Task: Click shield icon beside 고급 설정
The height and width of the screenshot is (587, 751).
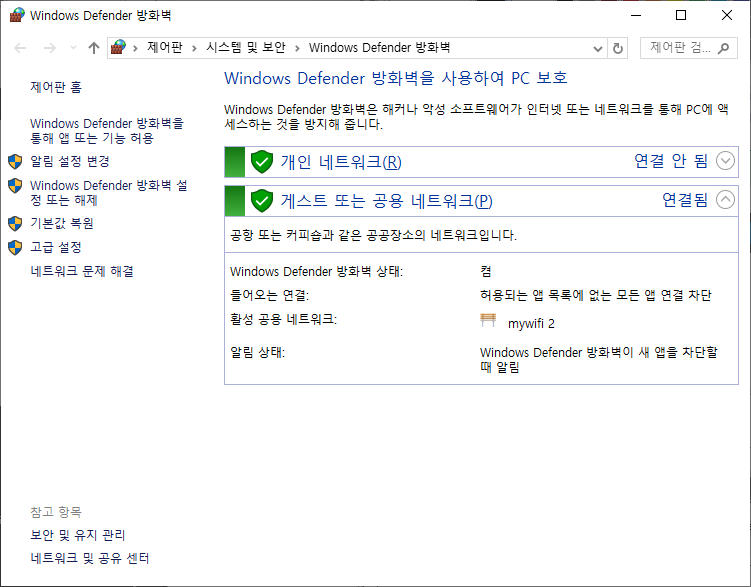Action: click(x=15, y=247)
